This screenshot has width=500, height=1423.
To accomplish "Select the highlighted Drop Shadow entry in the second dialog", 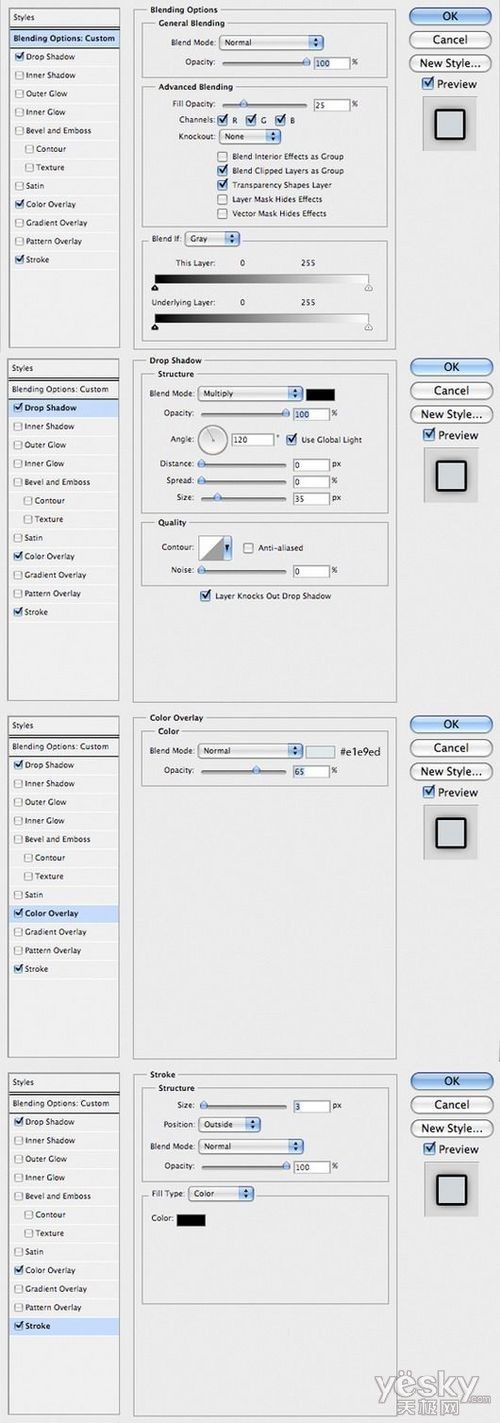I will (x=63, y=408).
